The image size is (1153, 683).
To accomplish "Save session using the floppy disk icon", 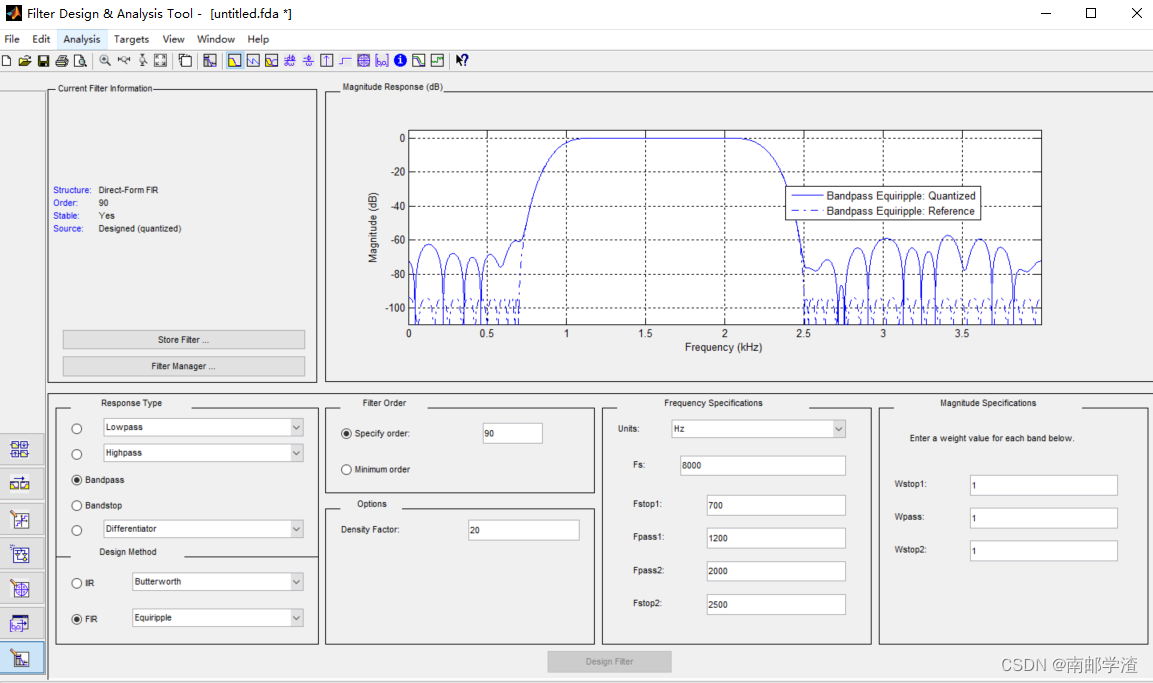I will tap(43, 60).
